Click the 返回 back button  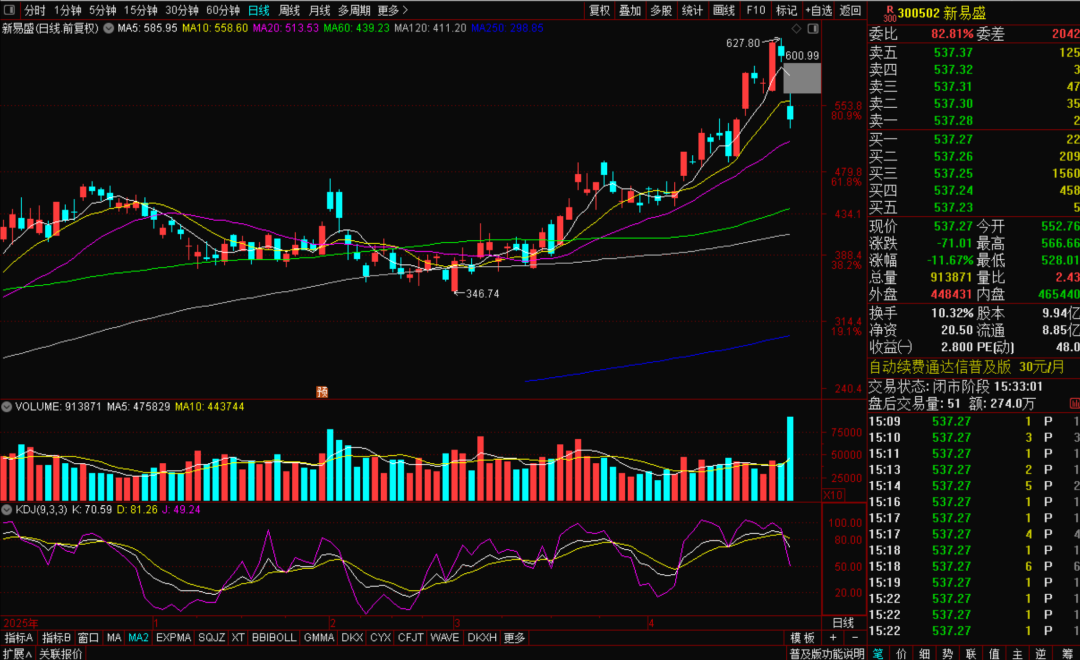tap(850, 10)
